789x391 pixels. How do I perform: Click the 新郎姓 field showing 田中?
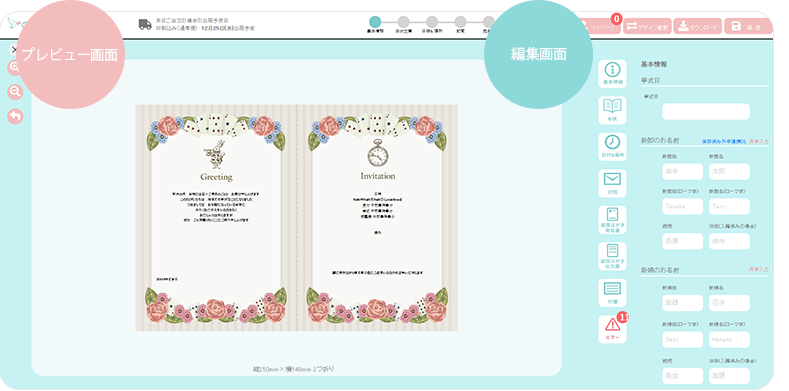click(682, 172)
